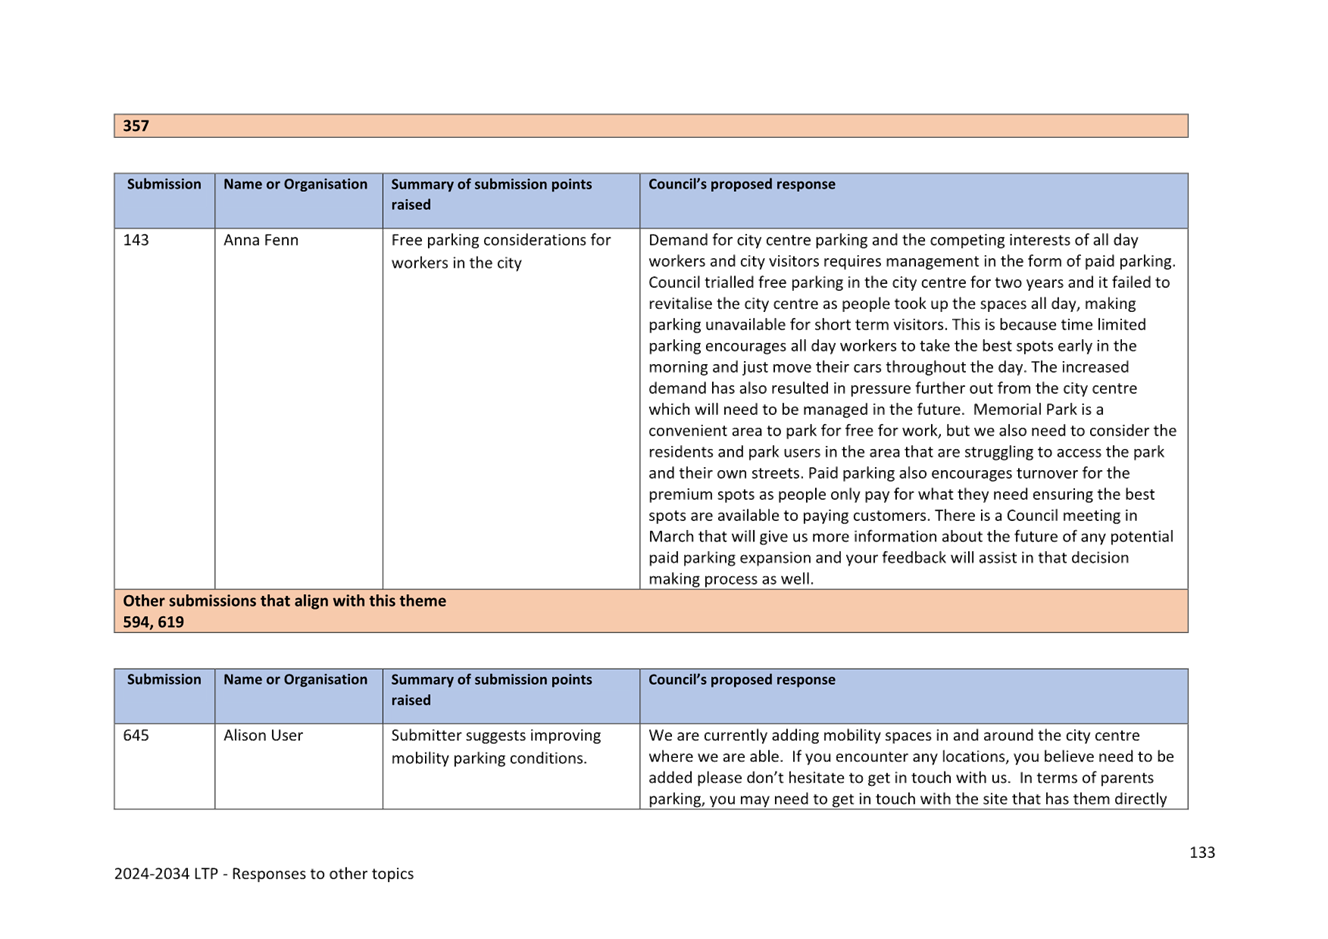Click 'Other submissions that align with this theme'
Screen dimensions: 1328x939
click(285, 601)
